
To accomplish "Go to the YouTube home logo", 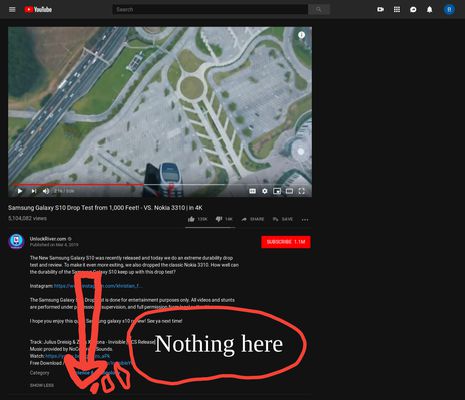I will pos(38,9).
